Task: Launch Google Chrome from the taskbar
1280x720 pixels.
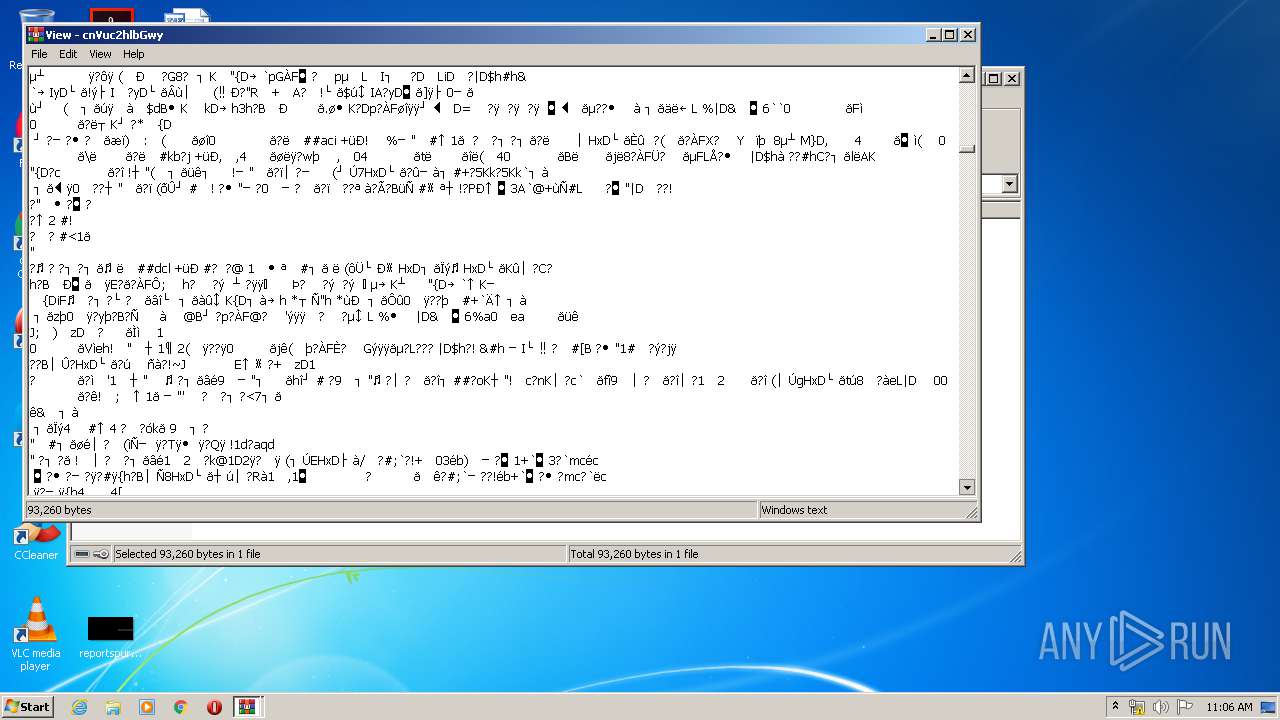Action: click(181, 707)
